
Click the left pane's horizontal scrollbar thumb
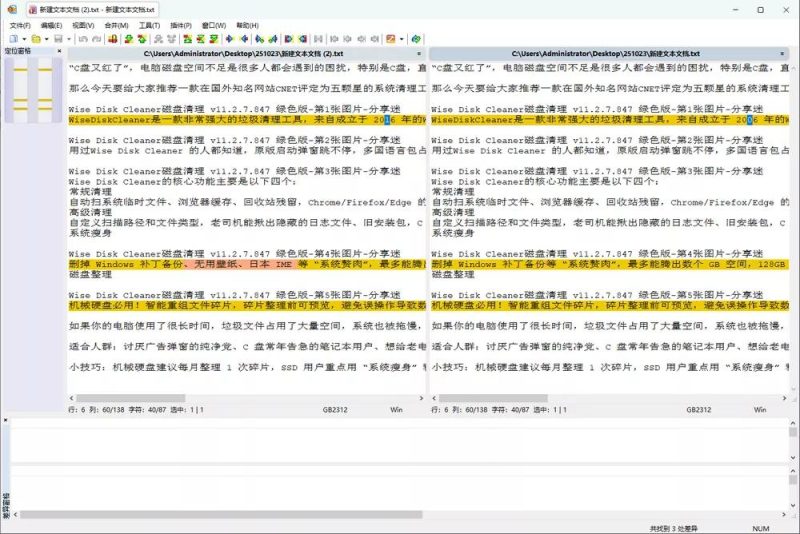point(131,398)
